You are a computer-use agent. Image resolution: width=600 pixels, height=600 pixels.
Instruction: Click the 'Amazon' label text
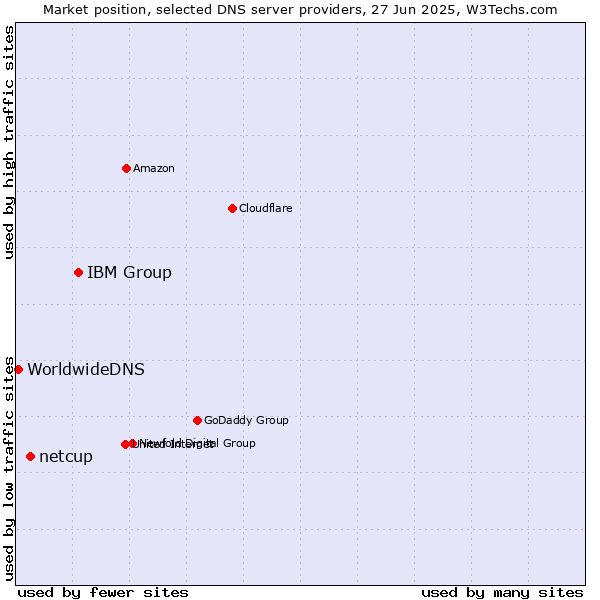[x=154, y=168]
